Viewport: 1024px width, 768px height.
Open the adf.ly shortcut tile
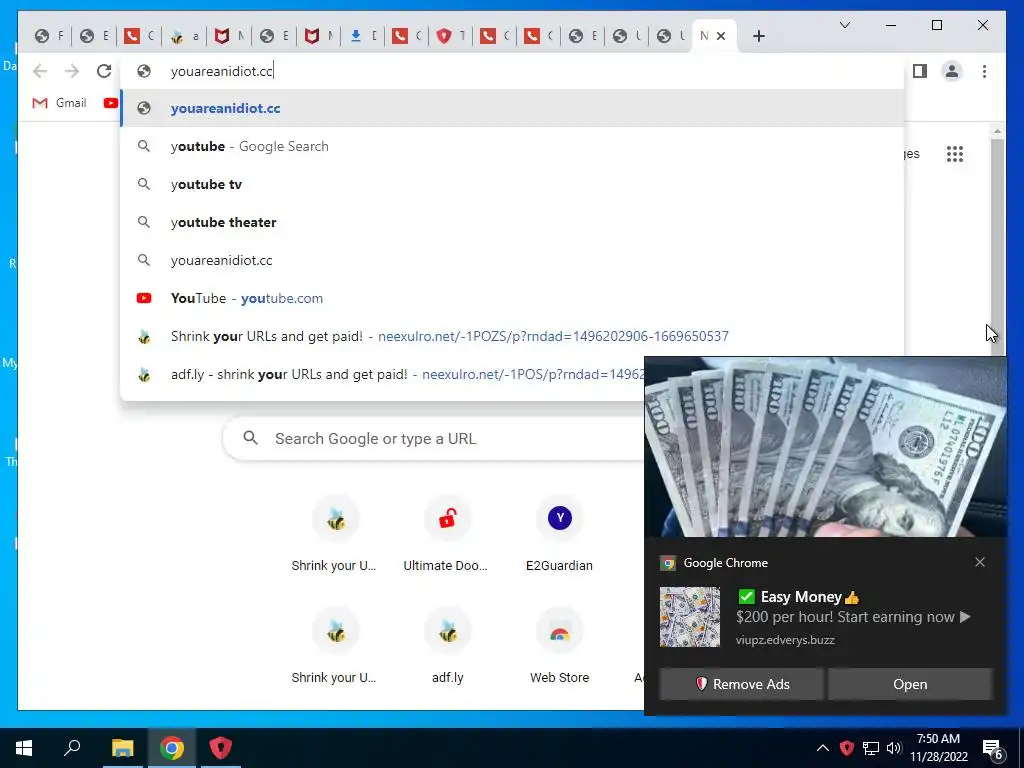447,645
